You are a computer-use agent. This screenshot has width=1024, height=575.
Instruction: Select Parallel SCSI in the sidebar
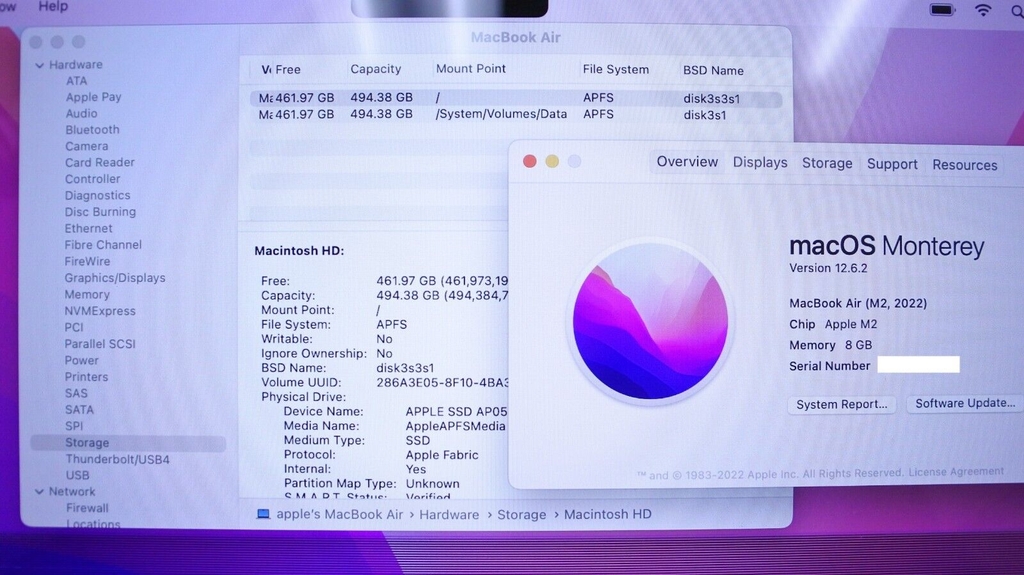point(100,344)
